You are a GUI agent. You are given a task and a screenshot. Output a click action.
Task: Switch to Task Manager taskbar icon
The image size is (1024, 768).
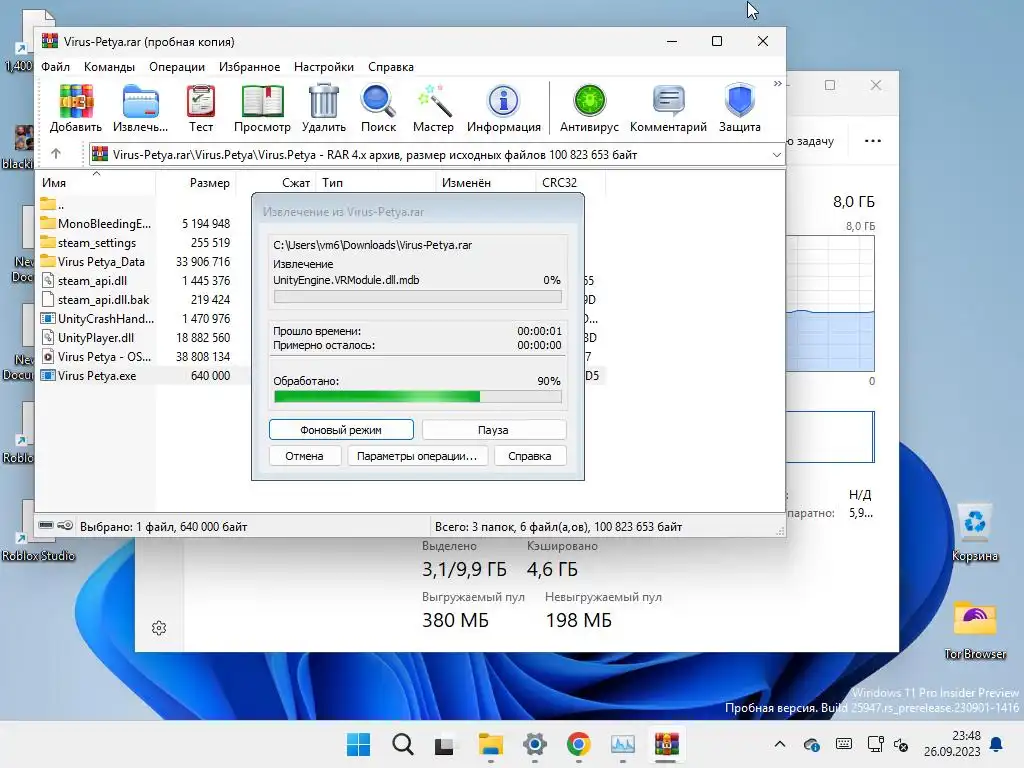pos(622,744)
